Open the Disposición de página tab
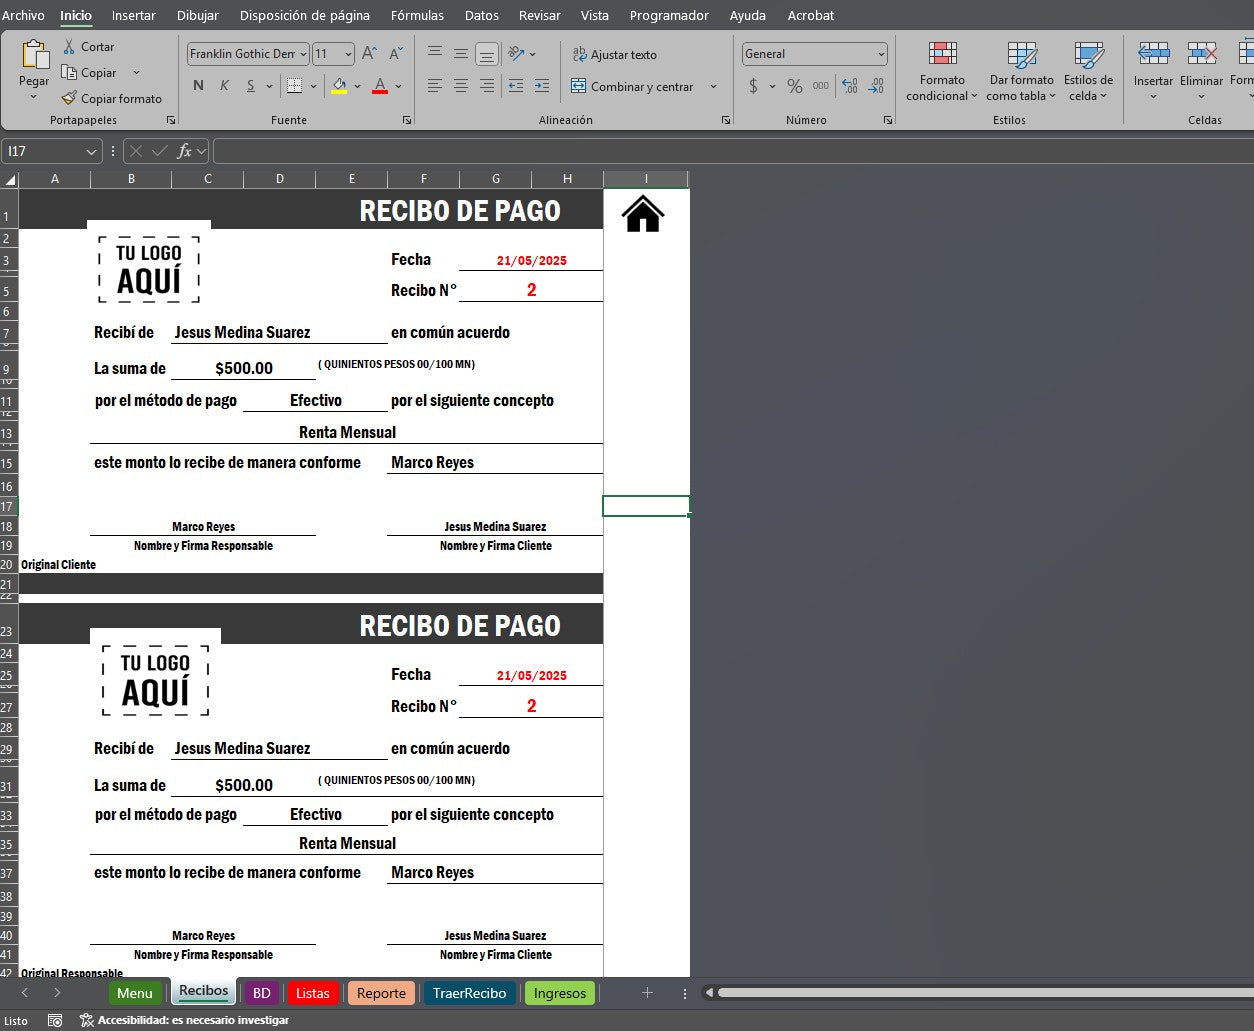Viewport: 1254px width, 1031px height. click(x=305, y=15)
